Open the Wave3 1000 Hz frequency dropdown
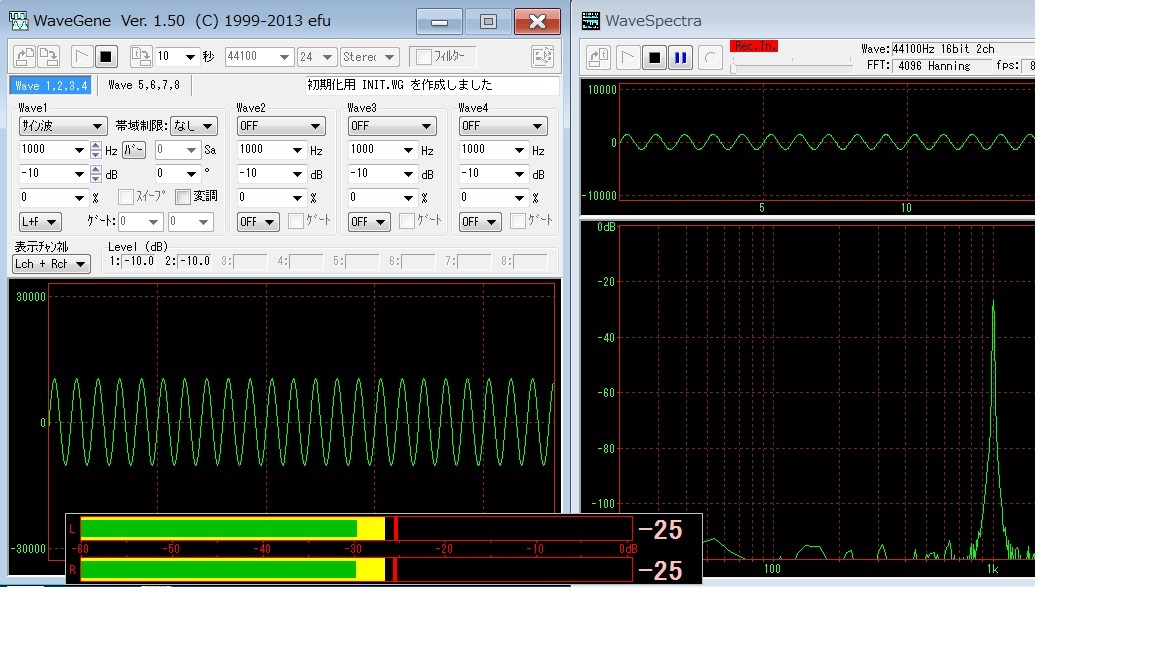 tap(382, 150)
